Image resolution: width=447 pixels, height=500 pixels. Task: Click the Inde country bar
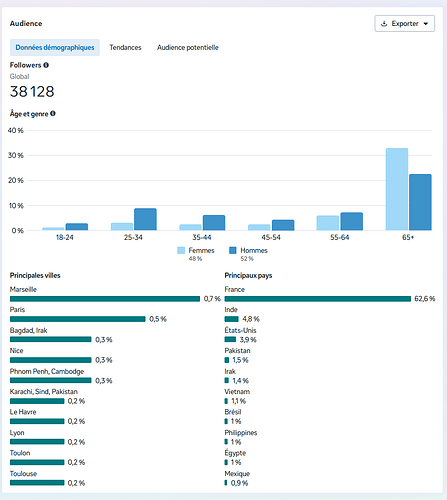[232, 319]
